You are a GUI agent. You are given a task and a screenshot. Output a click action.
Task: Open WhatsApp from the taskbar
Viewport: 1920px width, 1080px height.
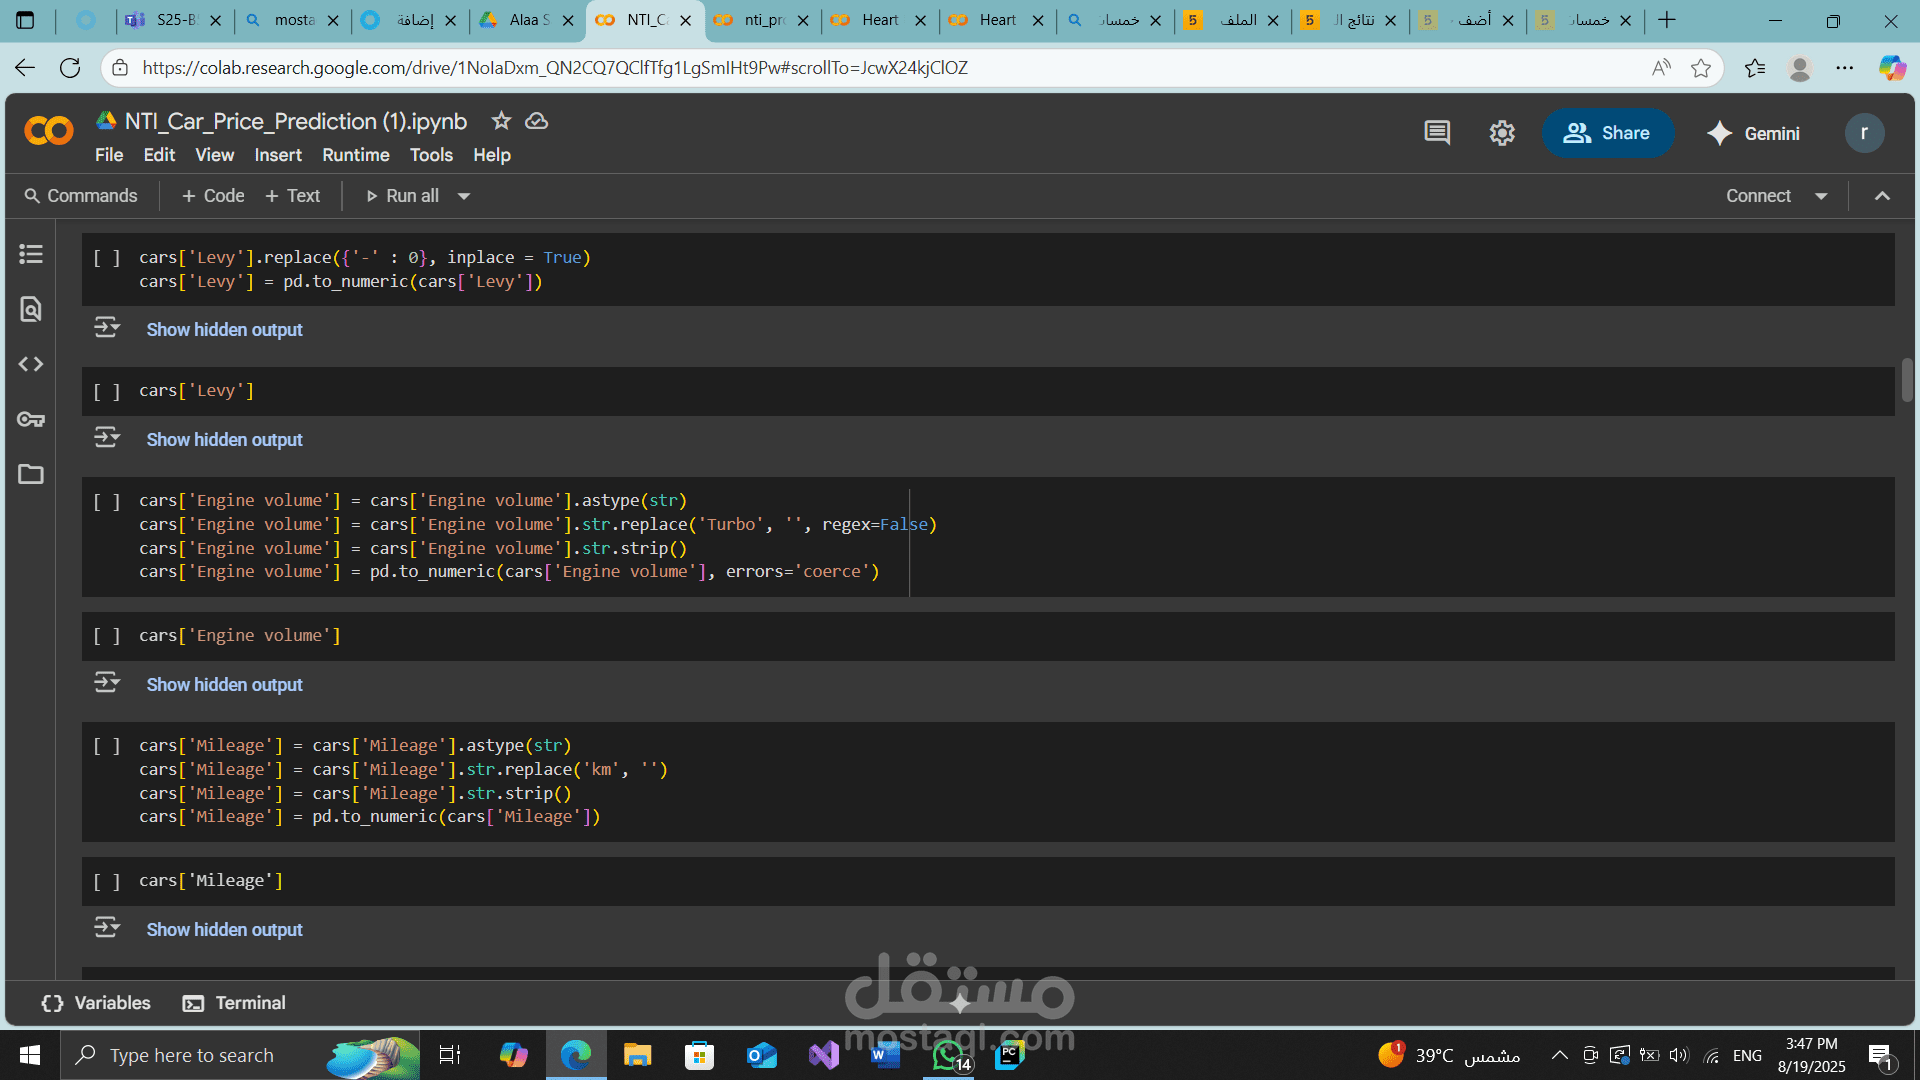pyautogui.click(x=949, y=1055)
